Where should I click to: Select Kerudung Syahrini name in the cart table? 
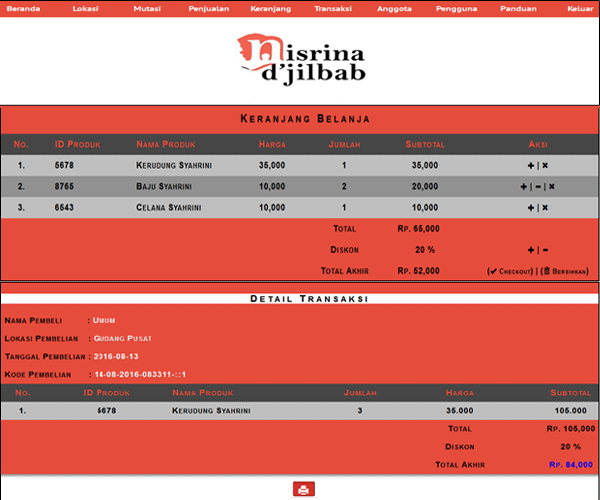click(x=174, y=165)
